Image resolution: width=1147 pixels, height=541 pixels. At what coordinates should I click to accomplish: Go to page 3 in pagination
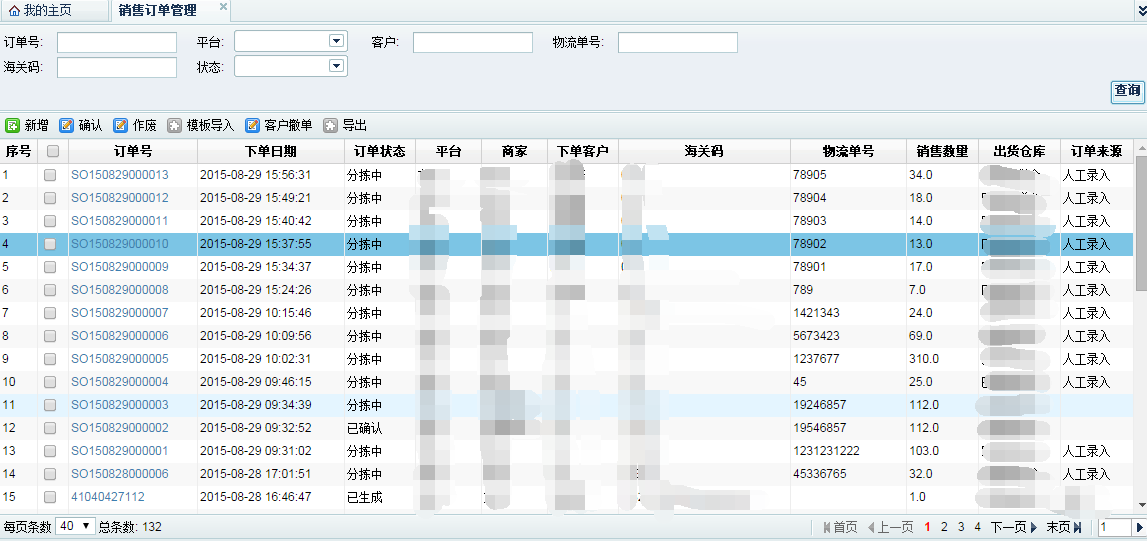click(961, 527)
